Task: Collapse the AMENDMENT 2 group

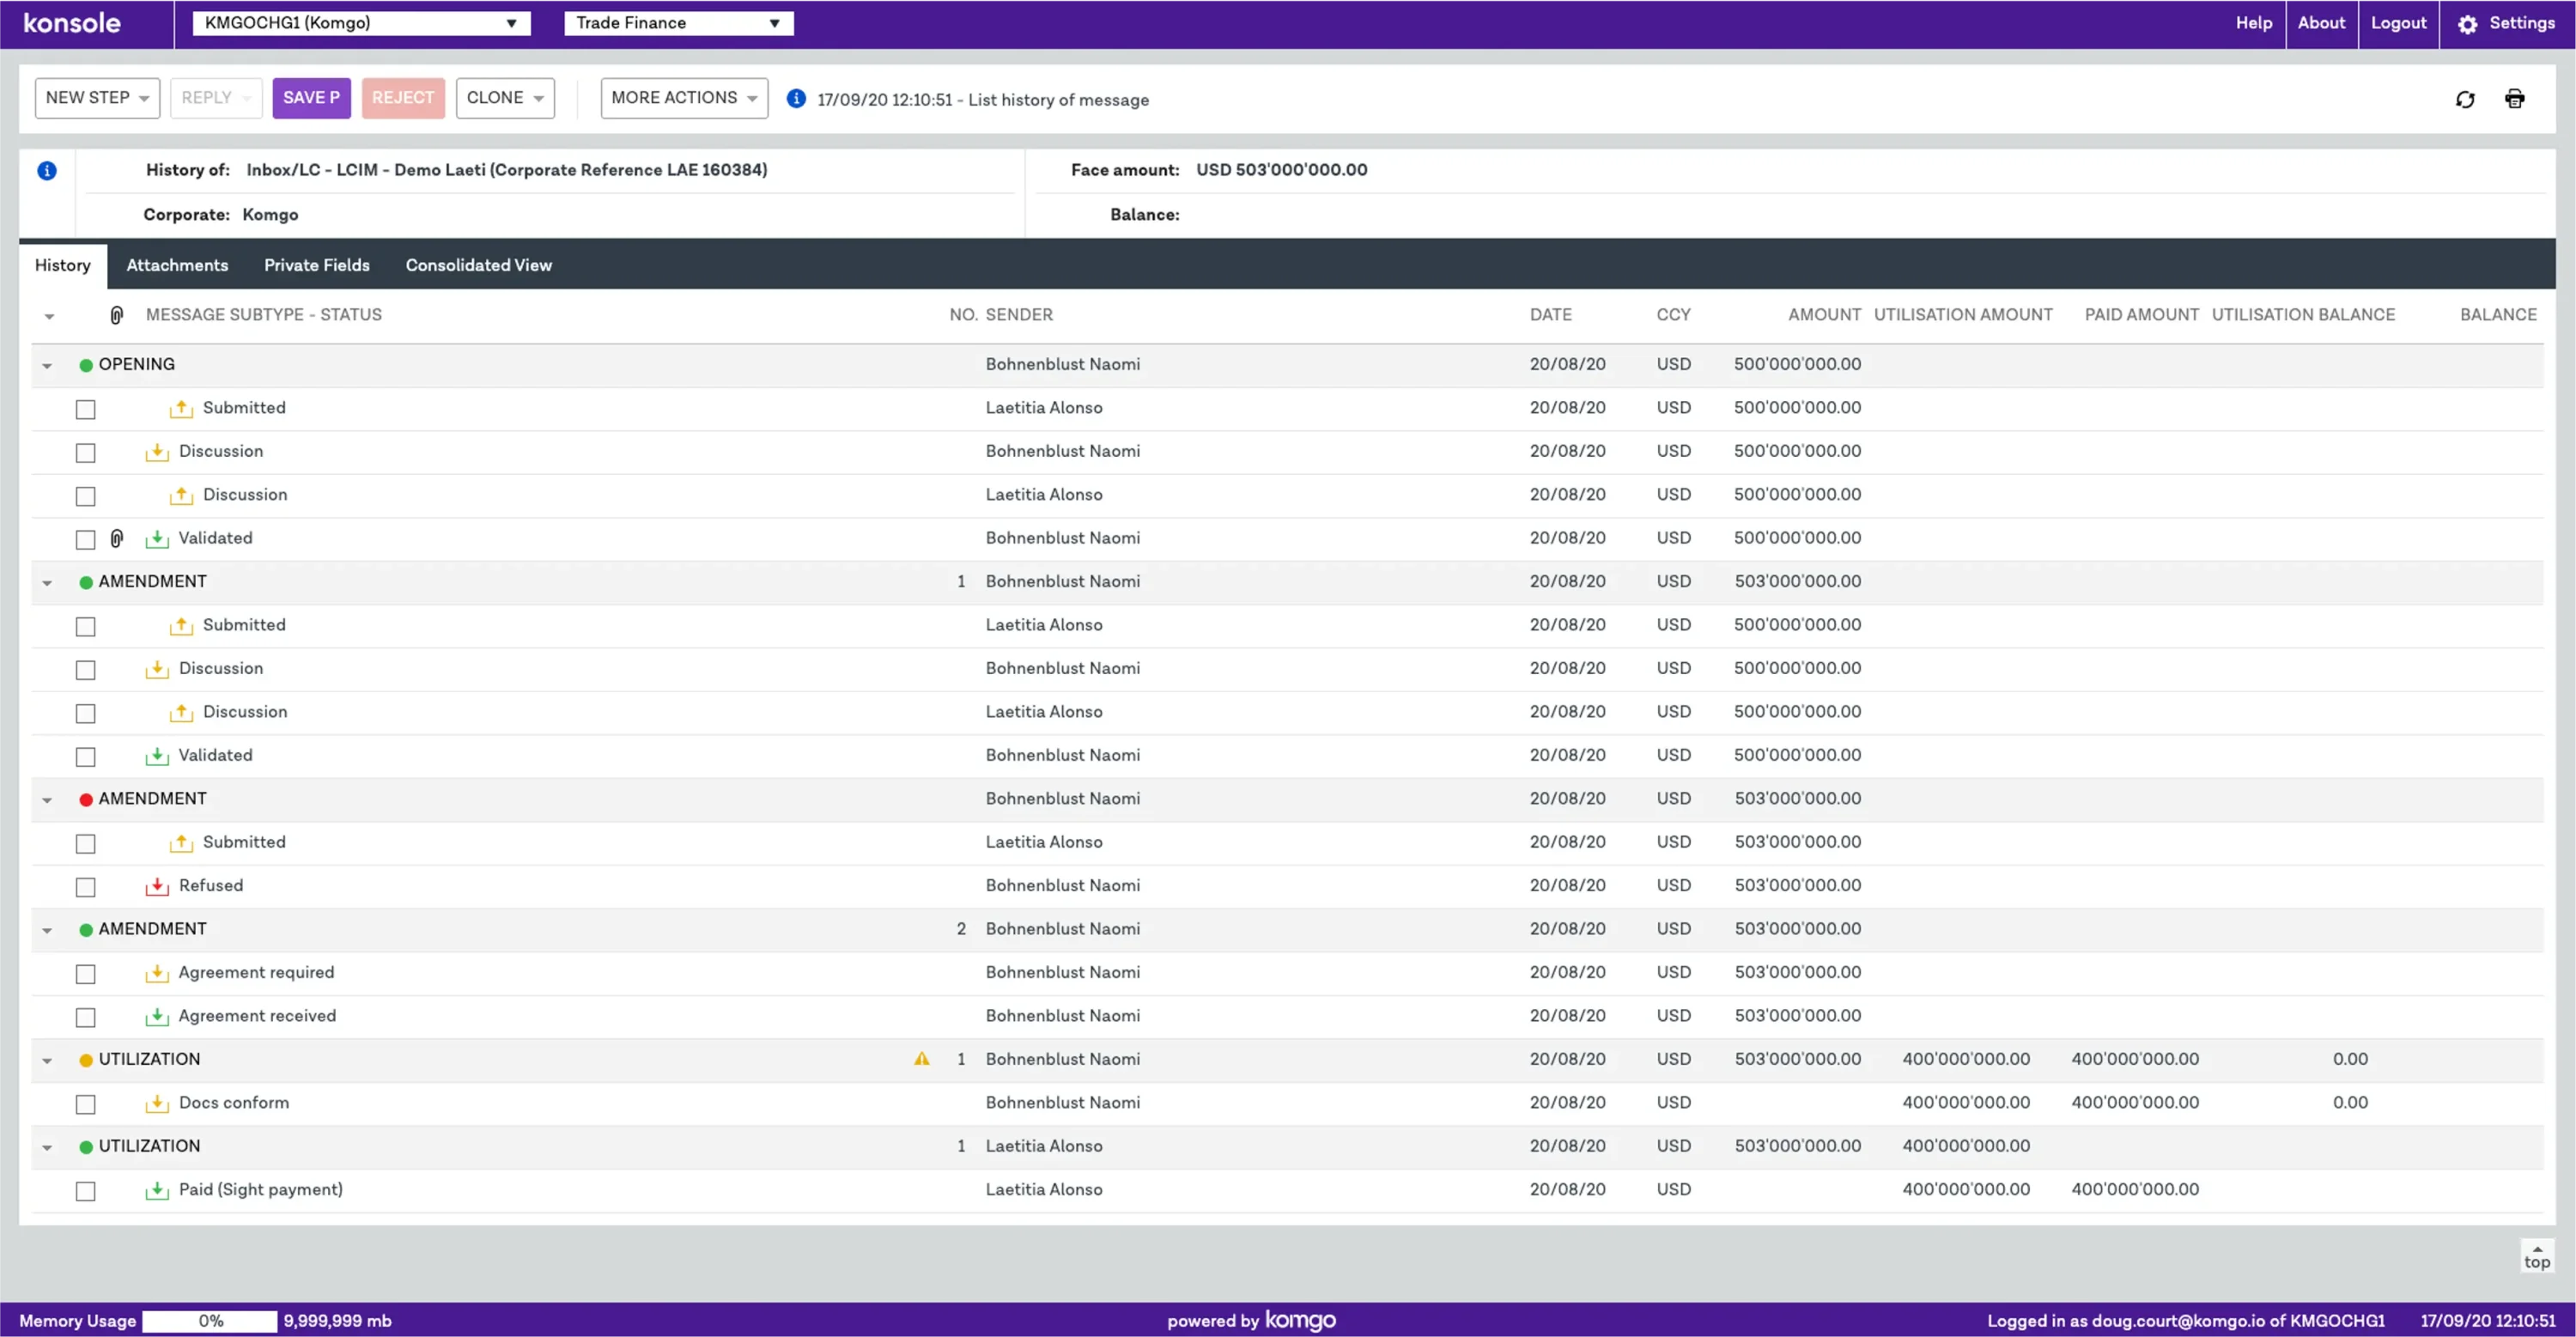Action: tap(47, 931)
